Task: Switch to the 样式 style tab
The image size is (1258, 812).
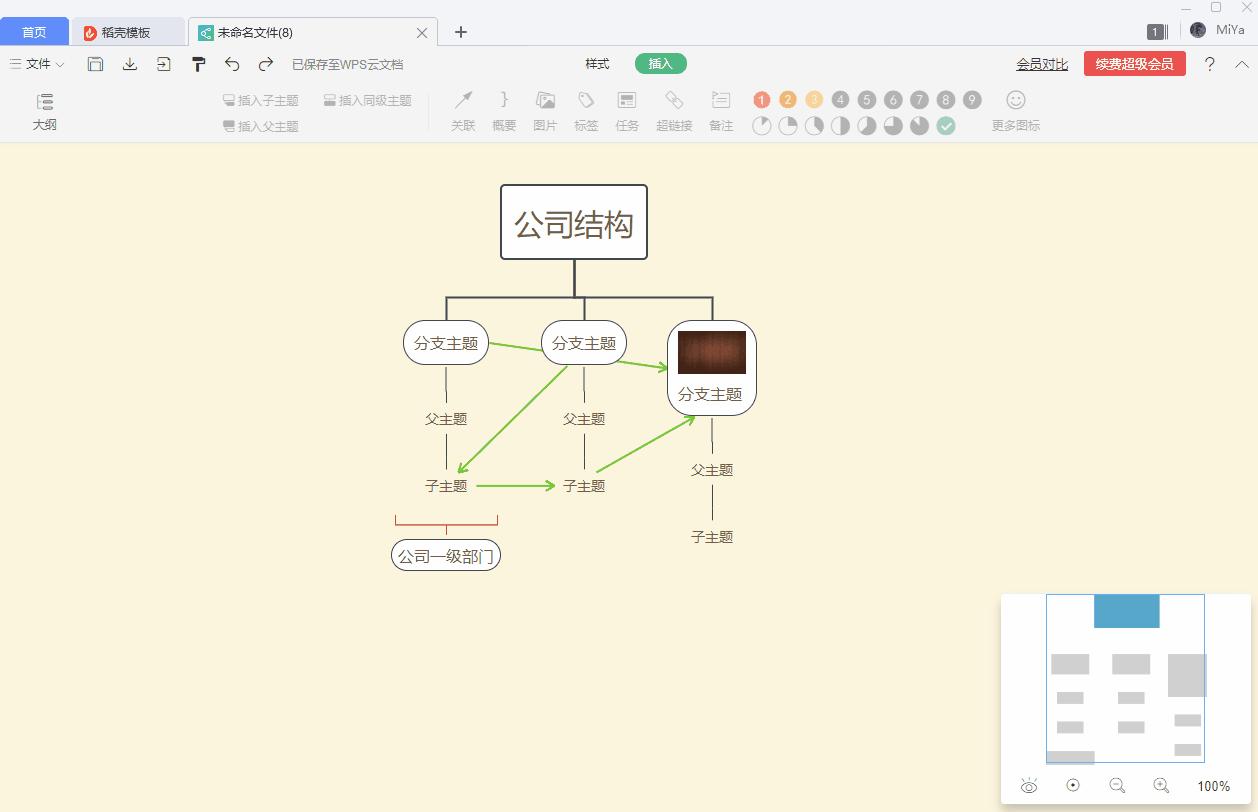Action: 597,63
